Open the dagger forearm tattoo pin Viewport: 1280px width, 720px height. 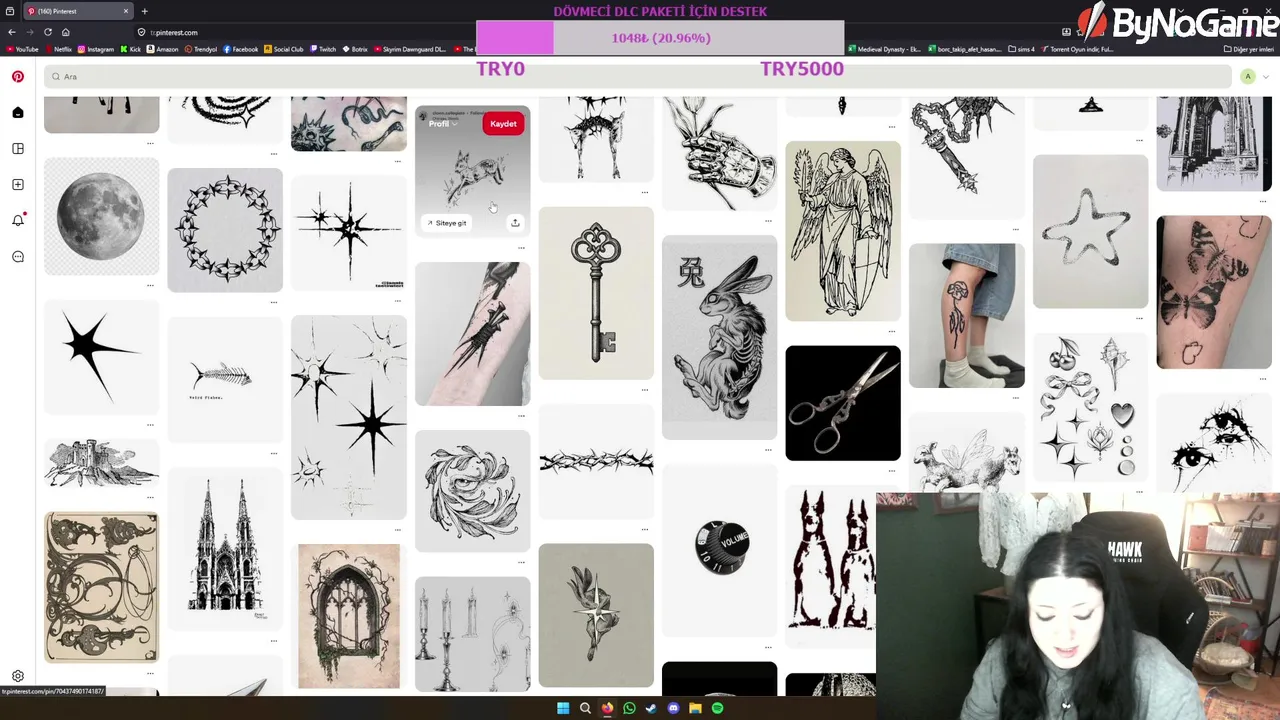pos(473,334)
